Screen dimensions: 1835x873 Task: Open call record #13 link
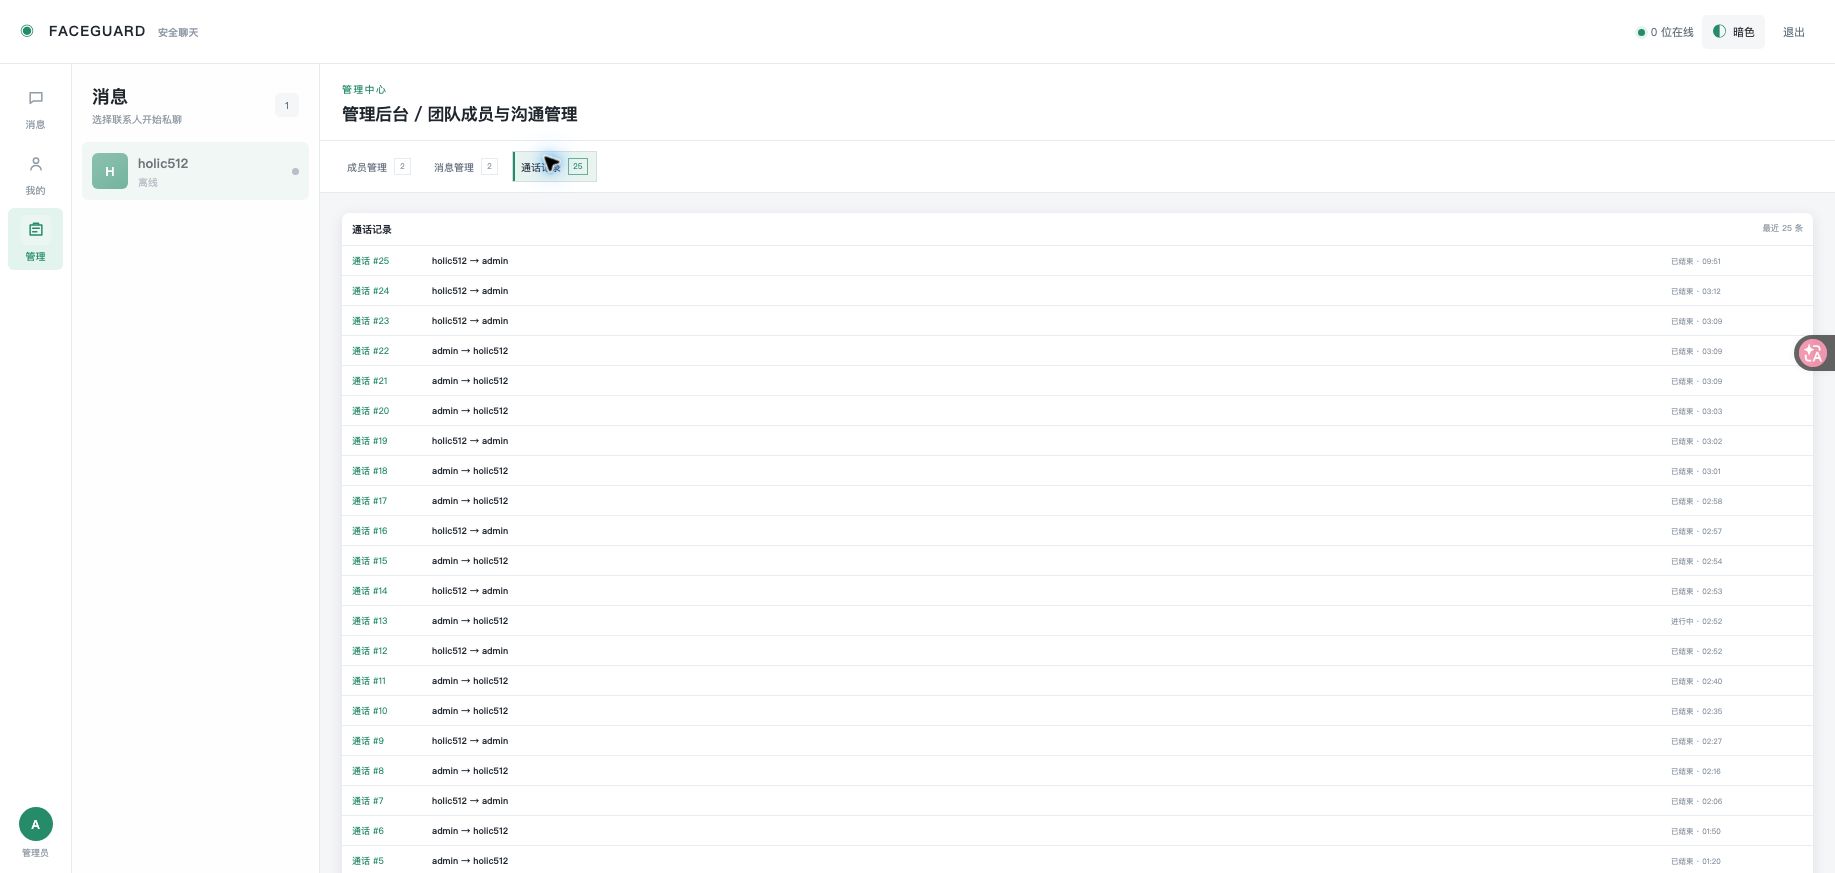(369, 621)
